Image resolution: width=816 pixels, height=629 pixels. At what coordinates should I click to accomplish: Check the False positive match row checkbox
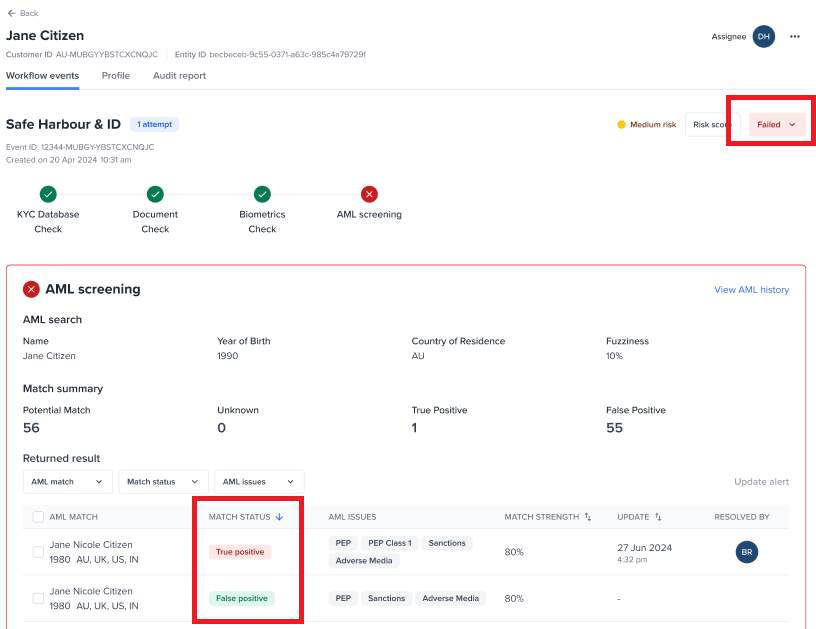point(38,598)
